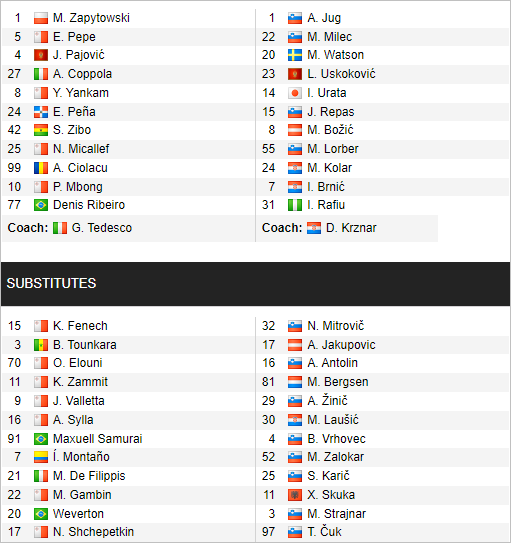Open player L. Uskoković
Viewport: 511px width, 543px height.
[341, 74]
